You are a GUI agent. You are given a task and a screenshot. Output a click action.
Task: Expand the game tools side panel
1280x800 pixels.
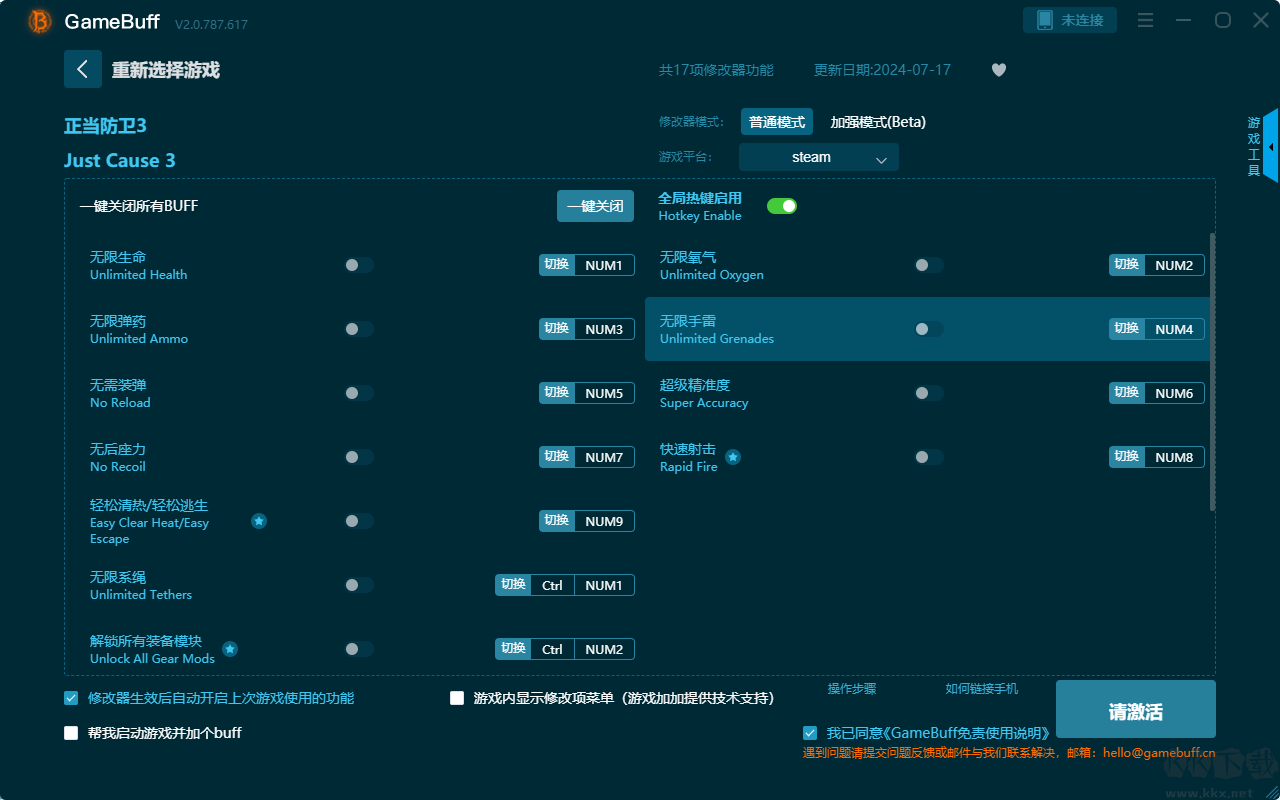1269,146
